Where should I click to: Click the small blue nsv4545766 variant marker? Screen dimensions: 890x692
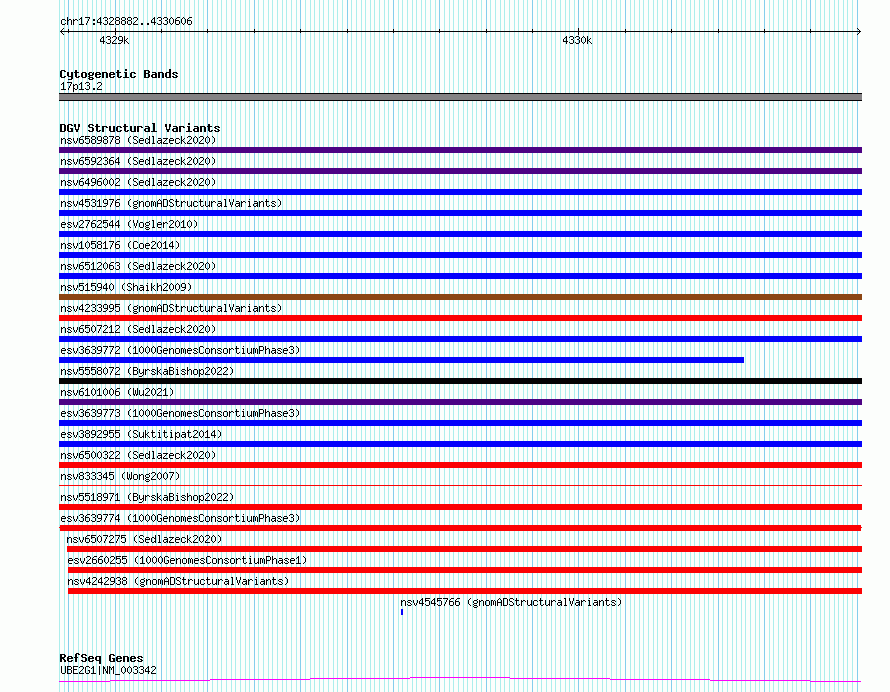point(402,612)
